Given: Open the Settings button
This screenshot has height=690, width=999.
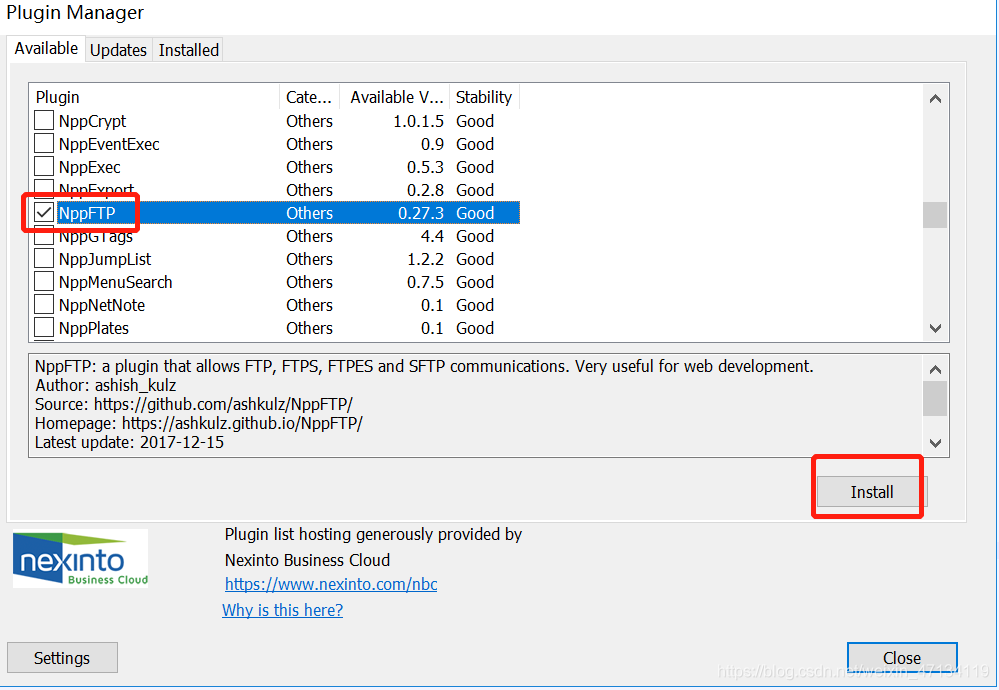Looking at the screenshot, I should click(x=62, y=658).
